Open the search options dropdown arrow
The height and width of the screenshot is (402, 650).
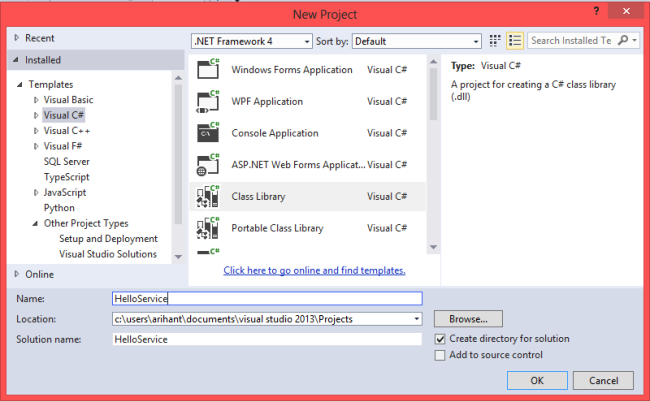pyautogui.click(x=634, y=40)
